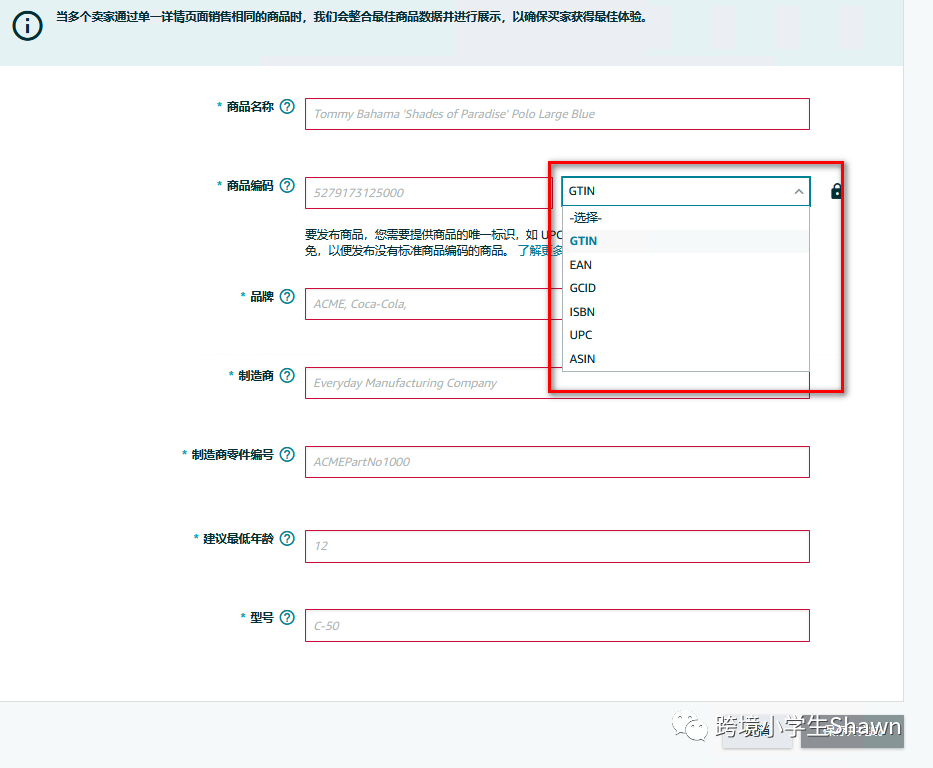Screen dimensions: 933x768
Task: Choose the ASIN option in the list
Action: [584, 358]
